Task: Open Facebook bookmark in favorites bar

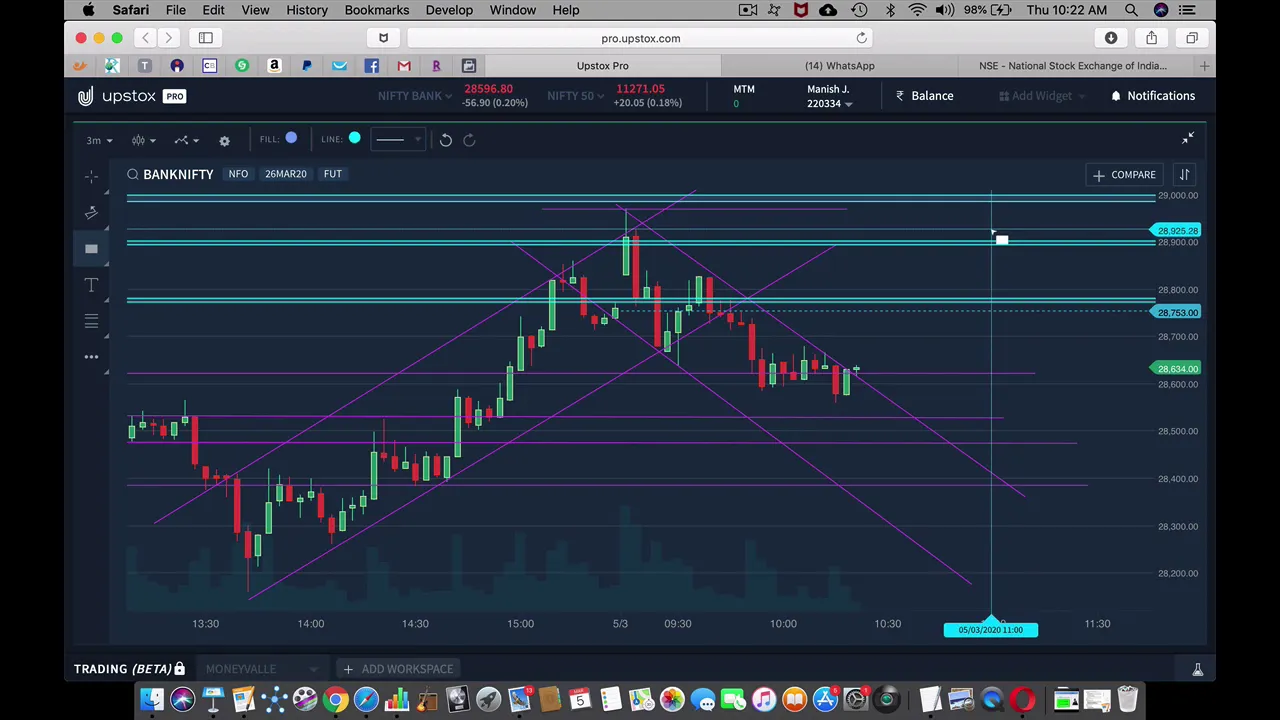Action: click(x=371, y=66)
